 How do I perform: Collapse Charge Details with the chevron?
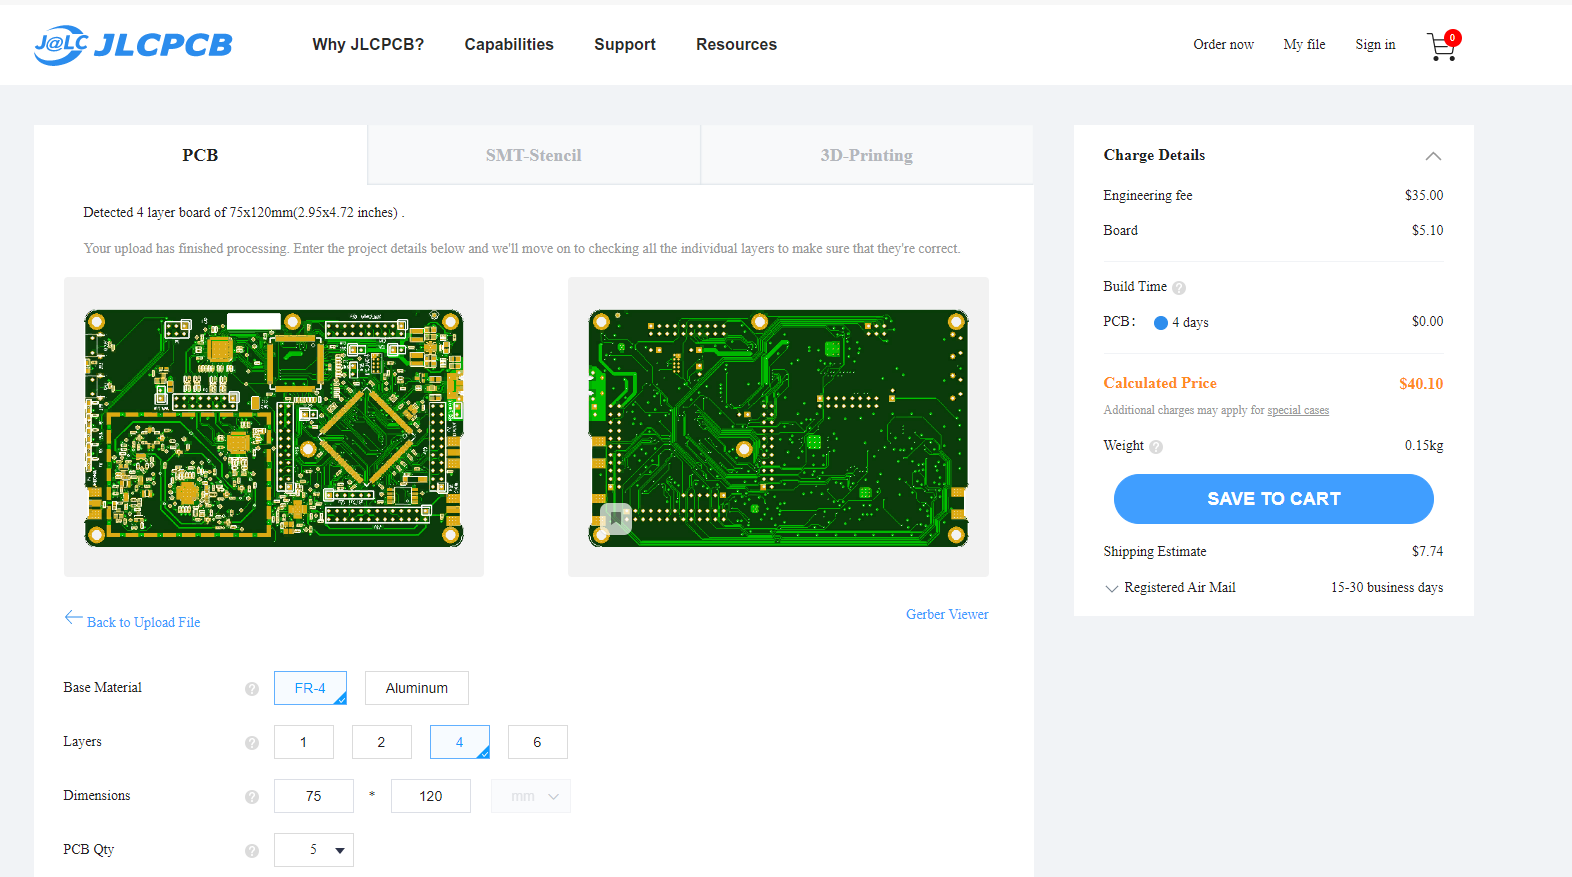tap(1433, 156)
